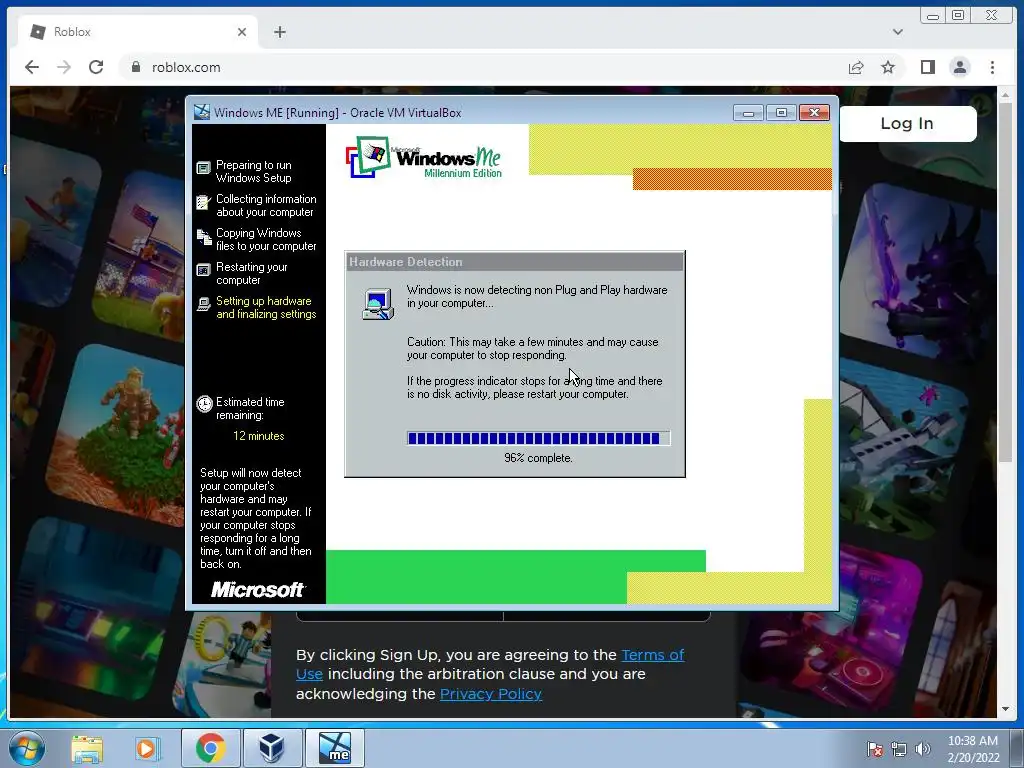Minimize the VirtualBox Windows ME window
The image size is (1024, 768).
point(748,113)
